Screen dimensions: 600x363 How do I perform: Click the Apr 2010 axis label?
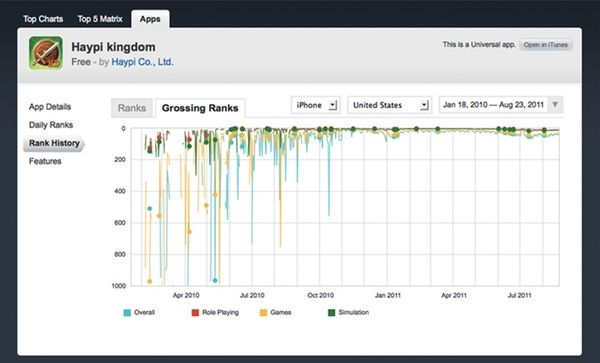click(186, 295)
